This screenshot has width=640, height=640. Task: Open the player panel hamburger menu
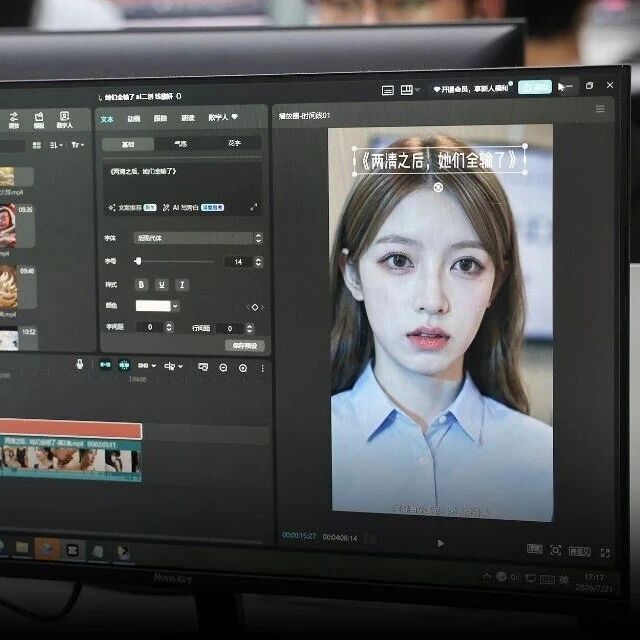click(x=600, y=108)
